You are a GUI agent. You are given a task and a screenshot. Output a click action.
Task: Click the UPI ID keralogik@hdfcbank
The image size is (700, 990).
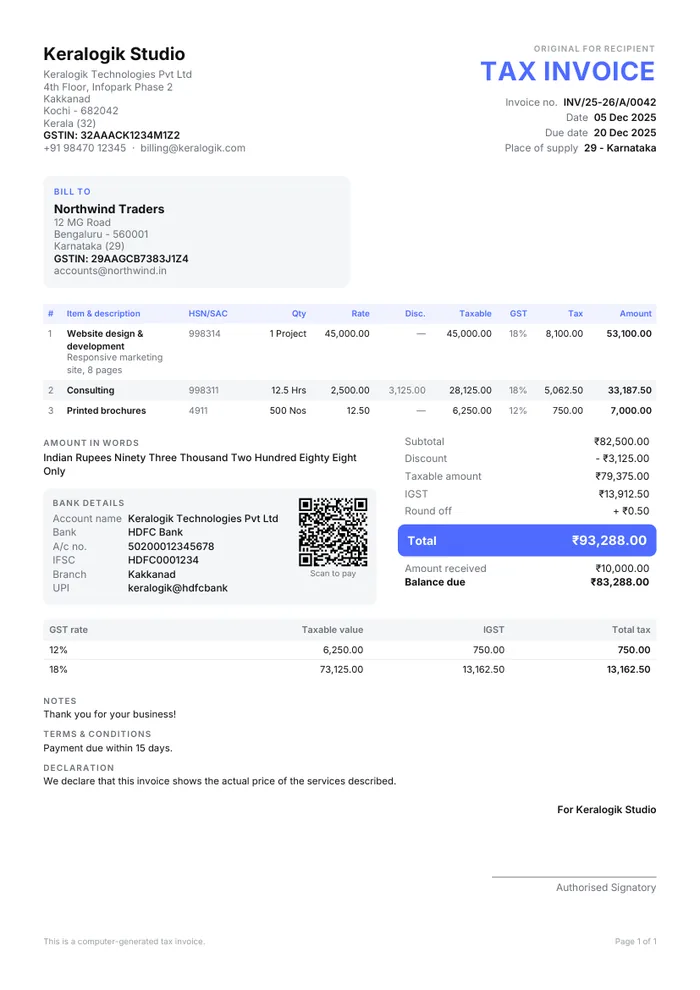coord(177,588)
